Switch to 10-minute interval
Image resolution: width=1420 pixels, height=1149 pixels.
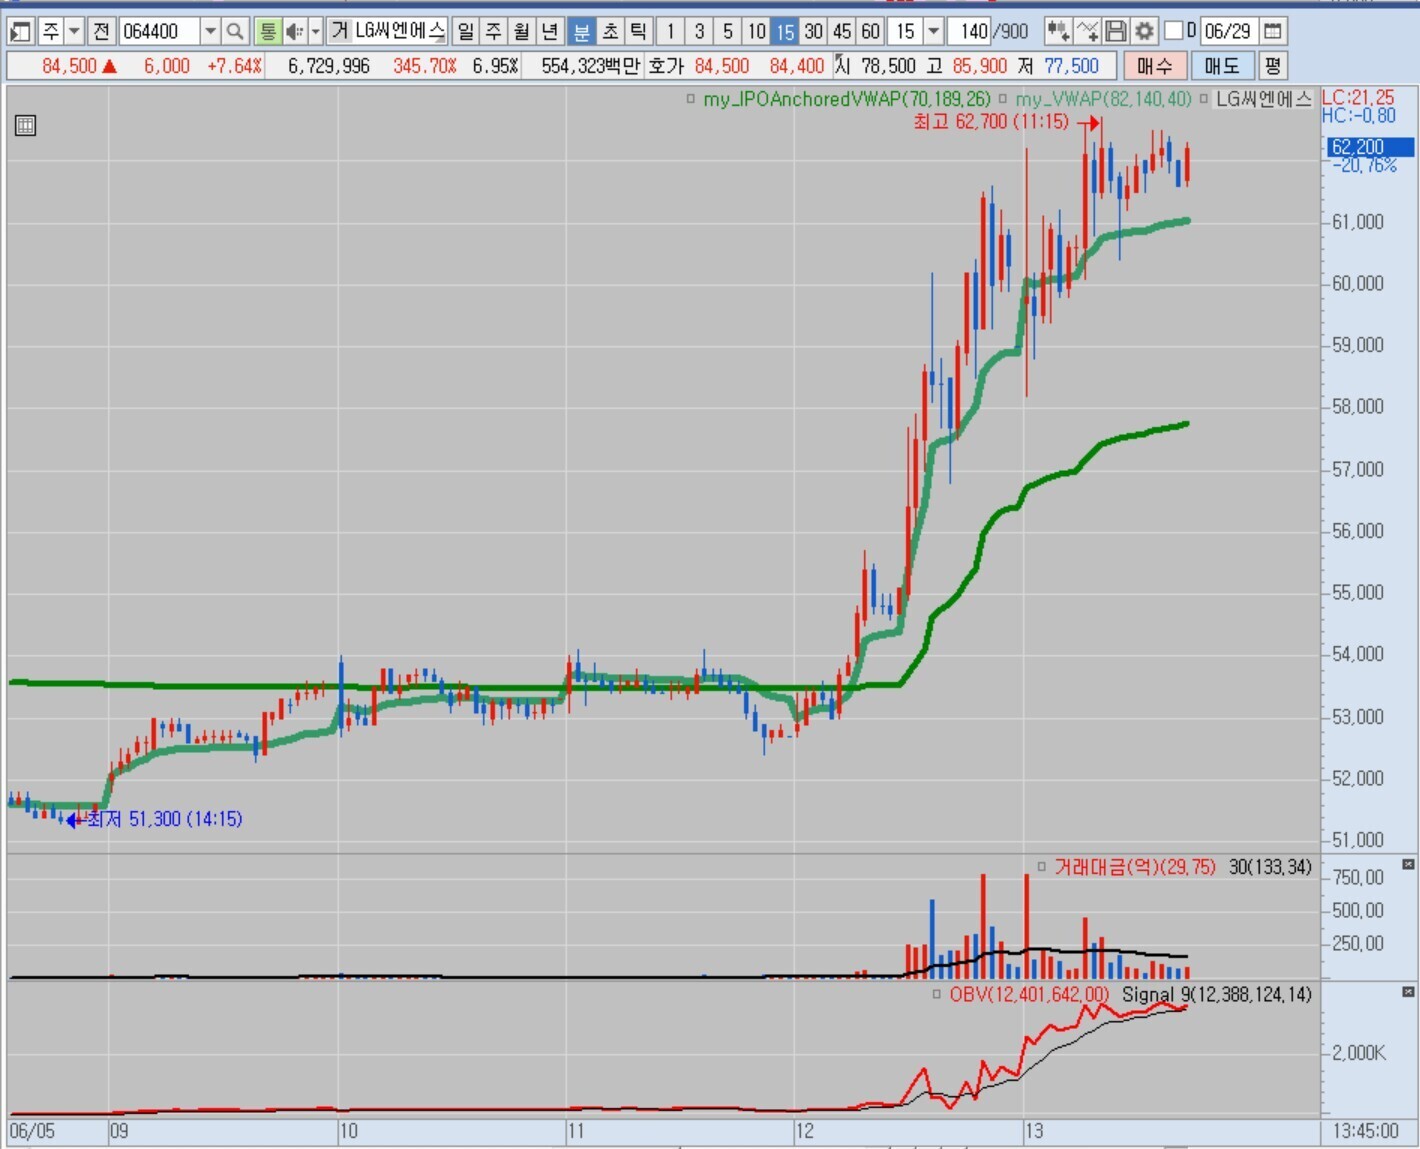[757, 32]
